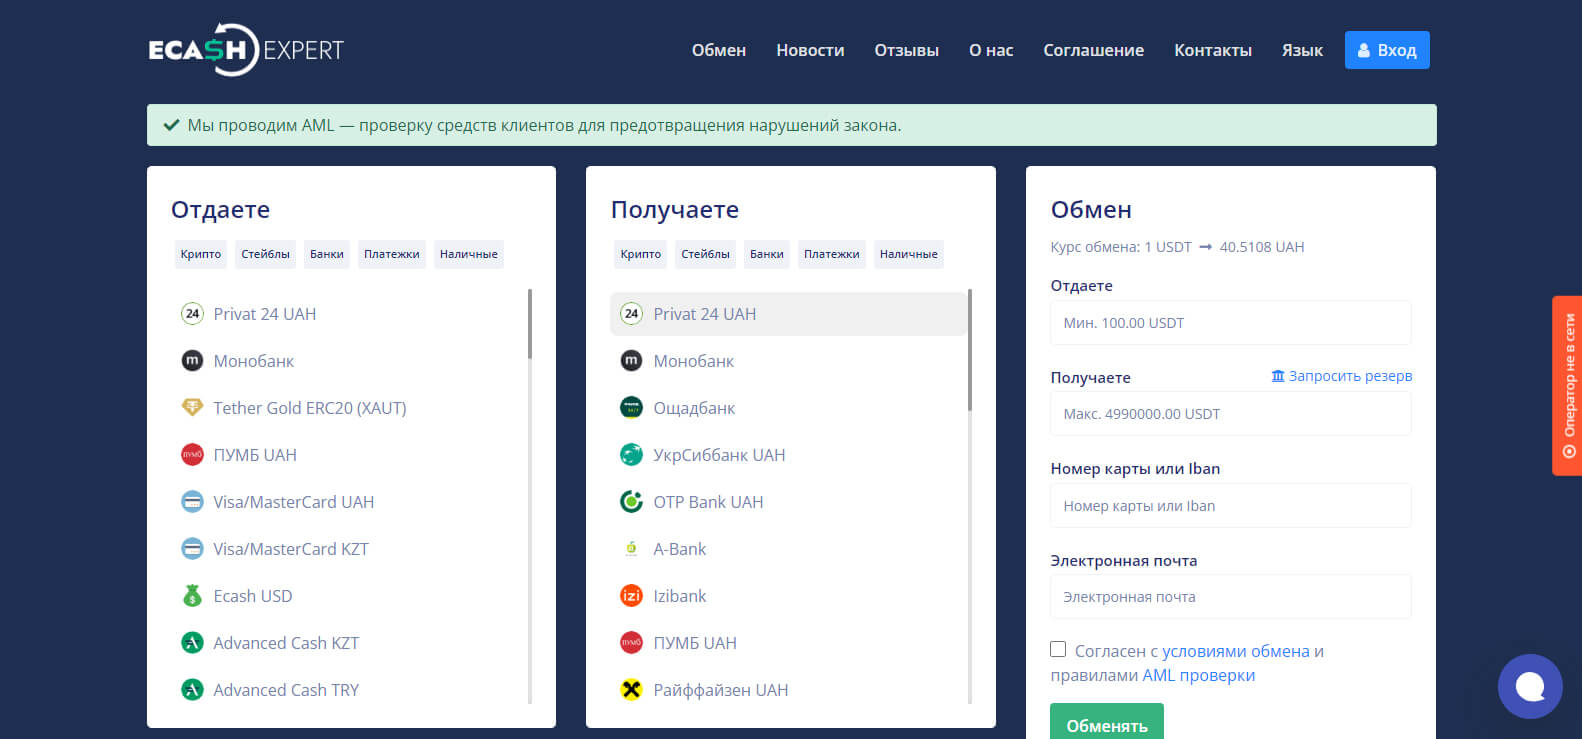Click Ecash USD money bag icon
This screenshot has width=1582, height=739.
[x=192, y=596]
